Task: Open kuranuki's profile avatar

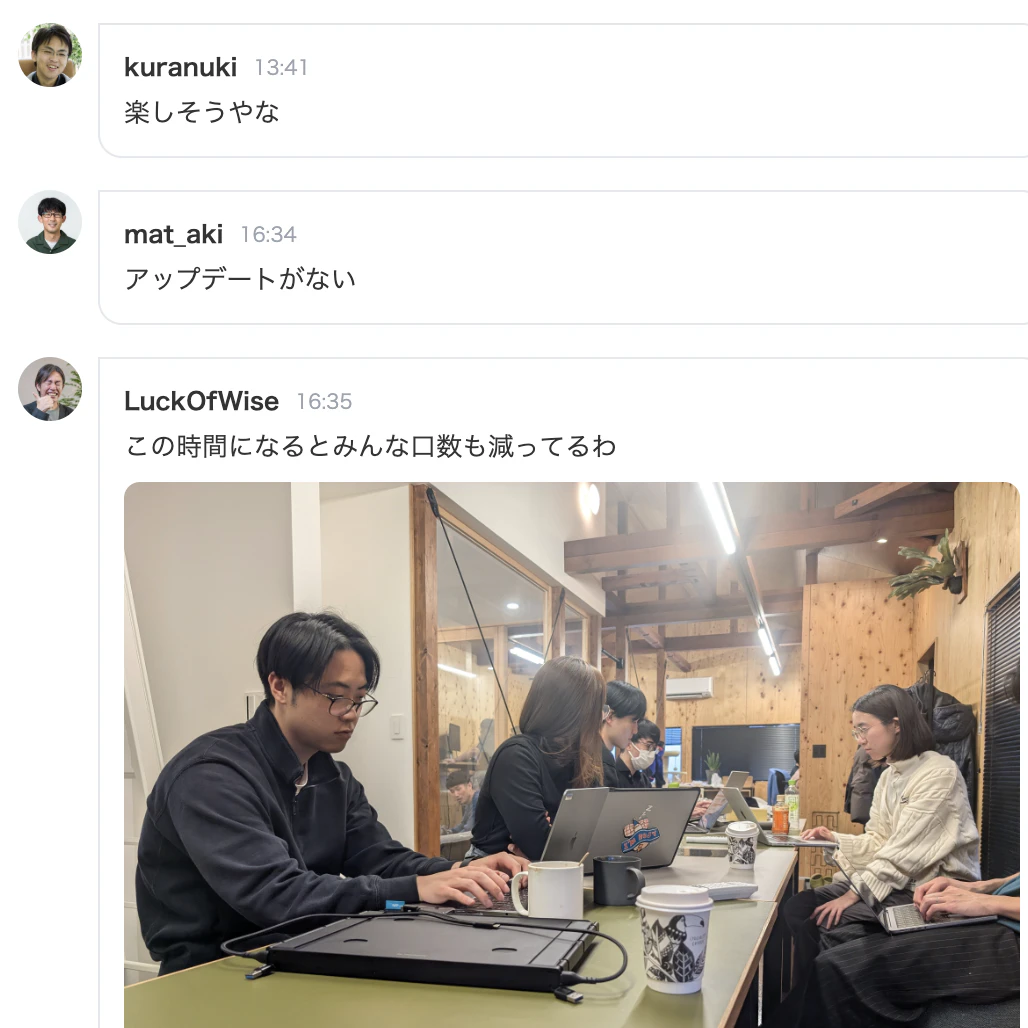Action: pyautogui.click(x=50, y=55)
